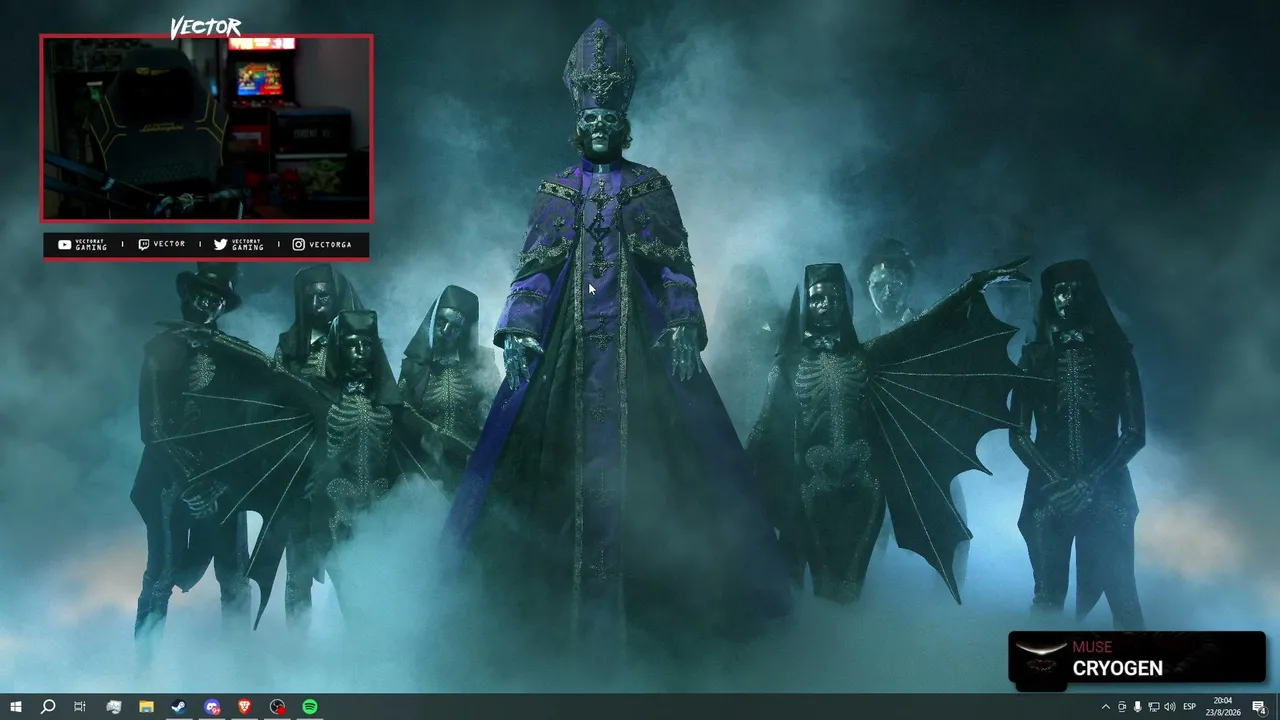Open the gray app pinned beside Task View
Image resolution: width=1280 pixels, height=720 pixels.
click(113, 707)
